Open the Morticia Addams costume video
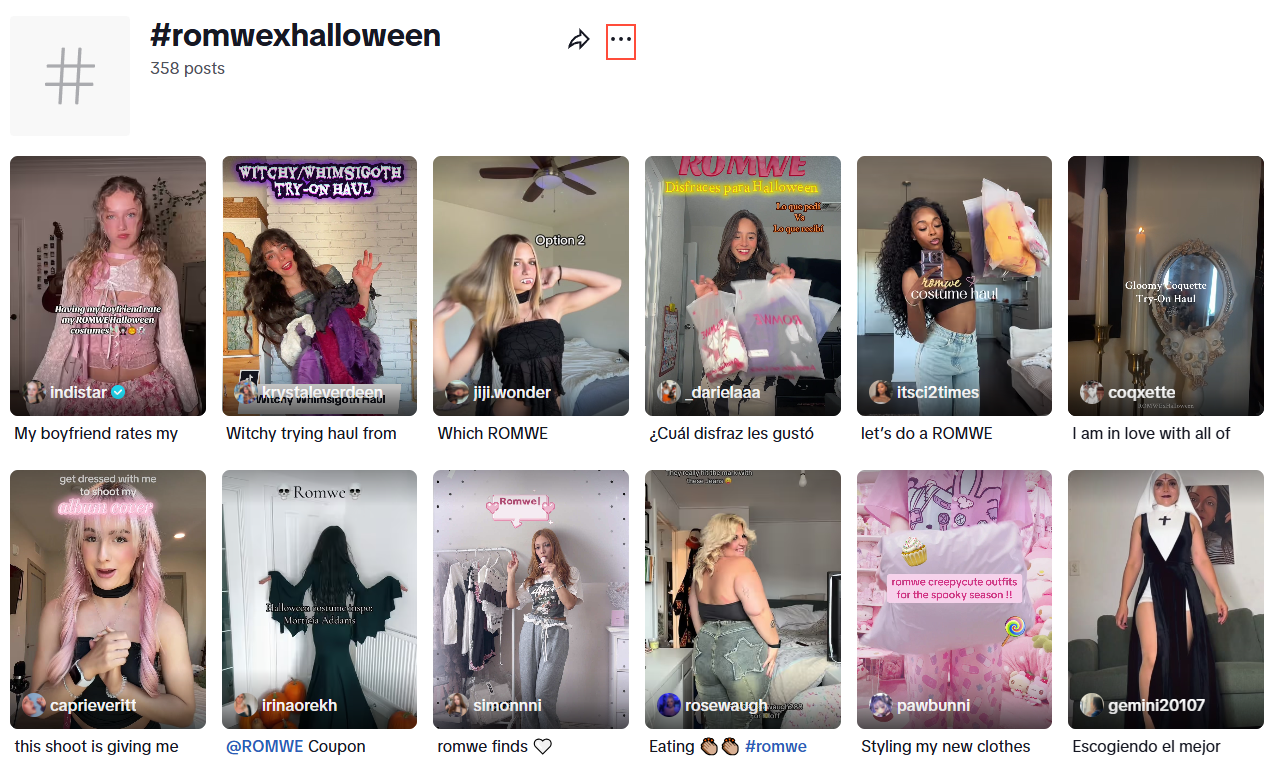The height and width of the screenshot is (768, 1273). click(320, 599)
